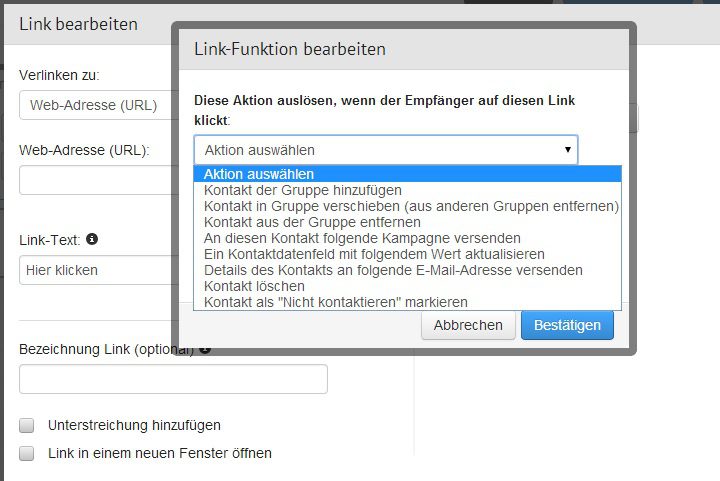Select Details des Kontakts an E-Mail-Adresse versenden

point(393,270)
